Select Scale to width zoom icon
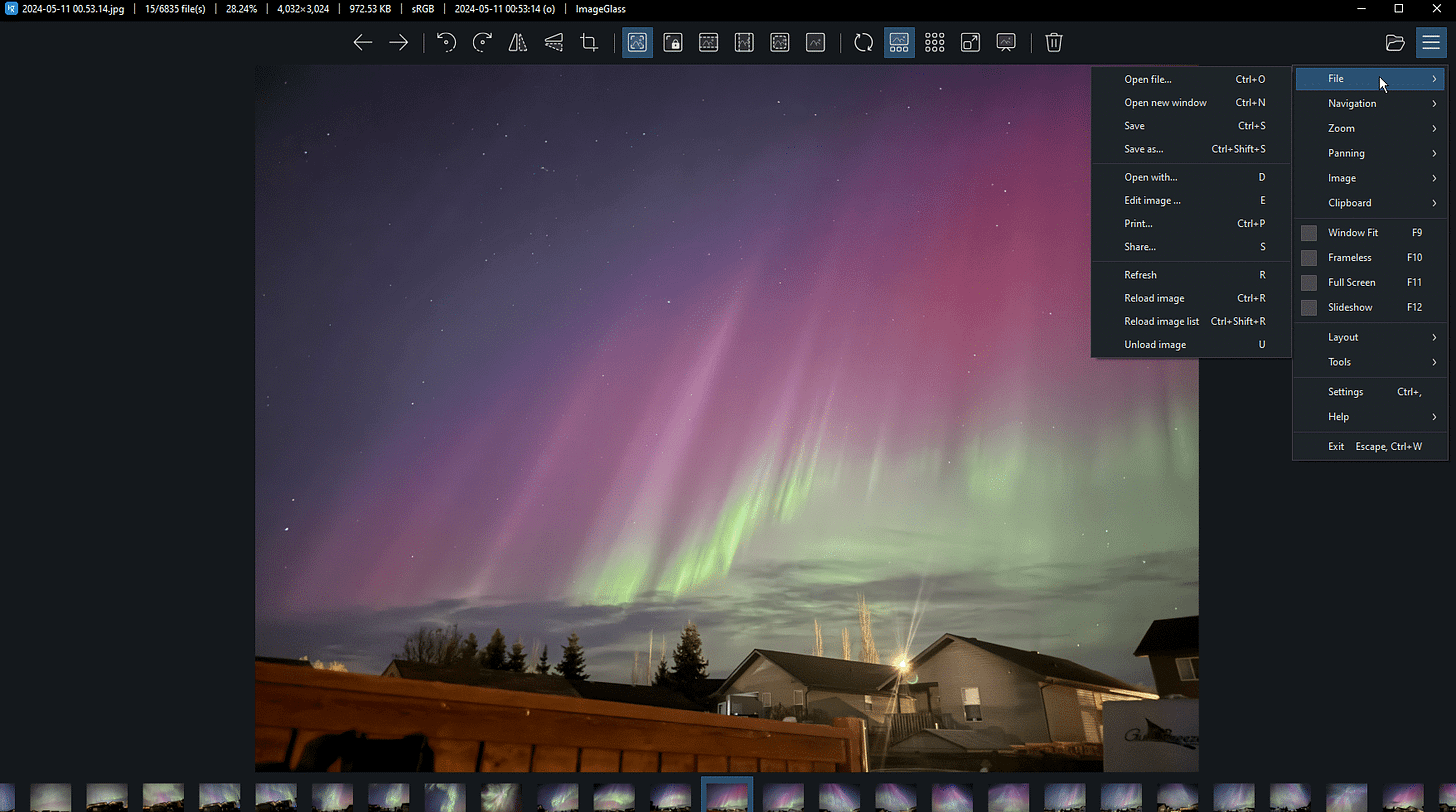 709,42
